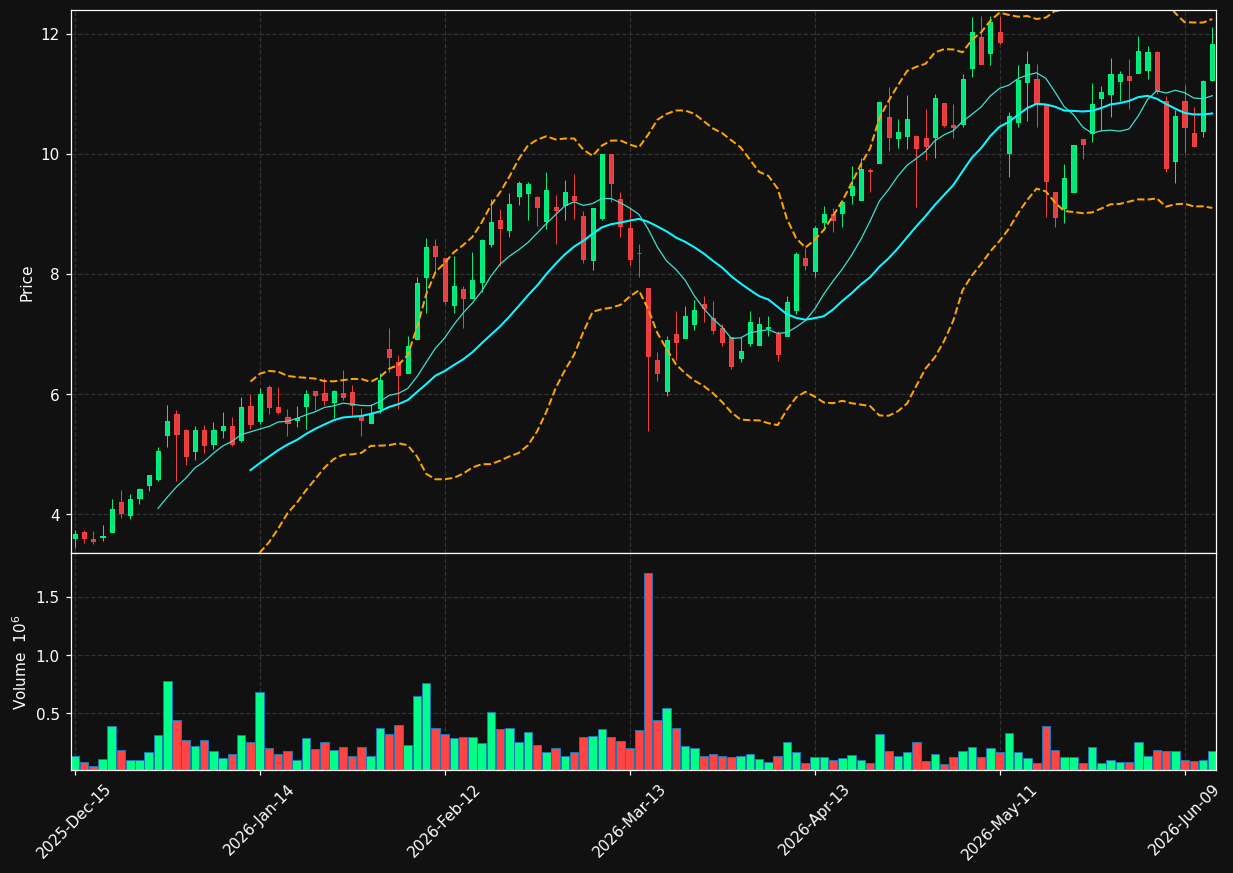Click the 2026-Jan-14 date label
1233x873 pixels.
[x=259, y=820]
